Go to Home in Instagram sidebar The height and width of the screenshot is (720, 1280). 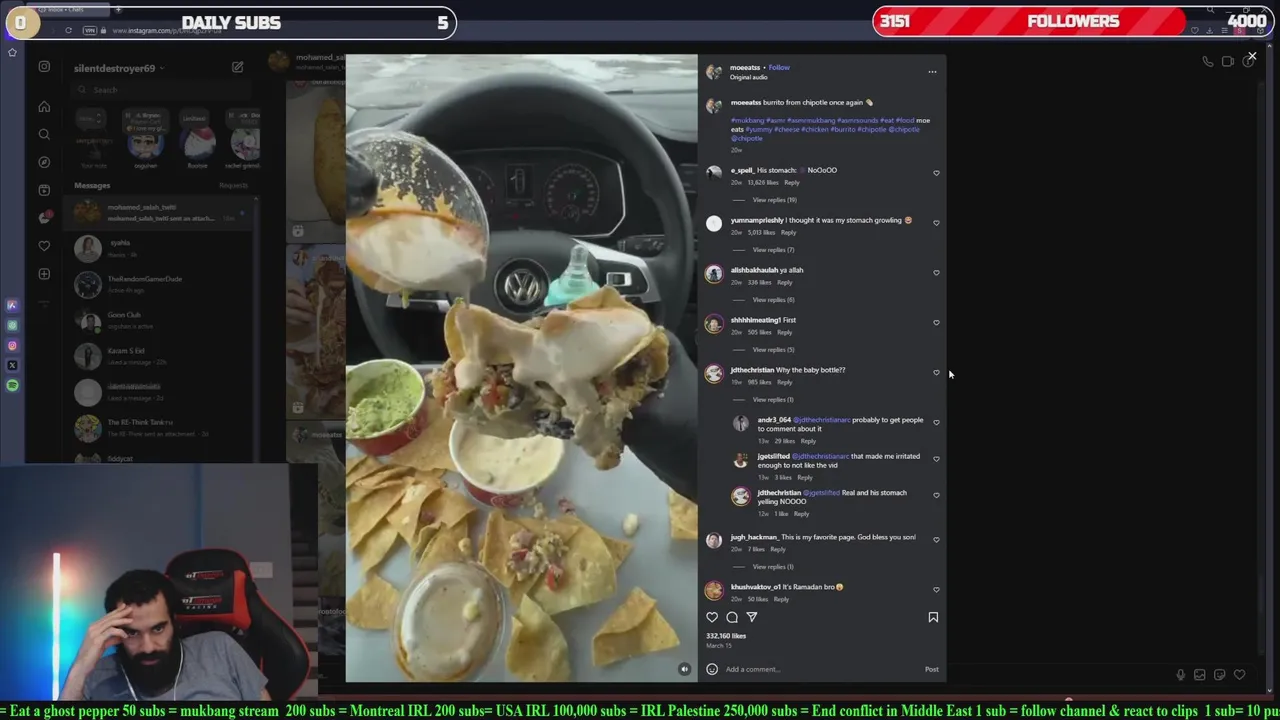point(44,107)
